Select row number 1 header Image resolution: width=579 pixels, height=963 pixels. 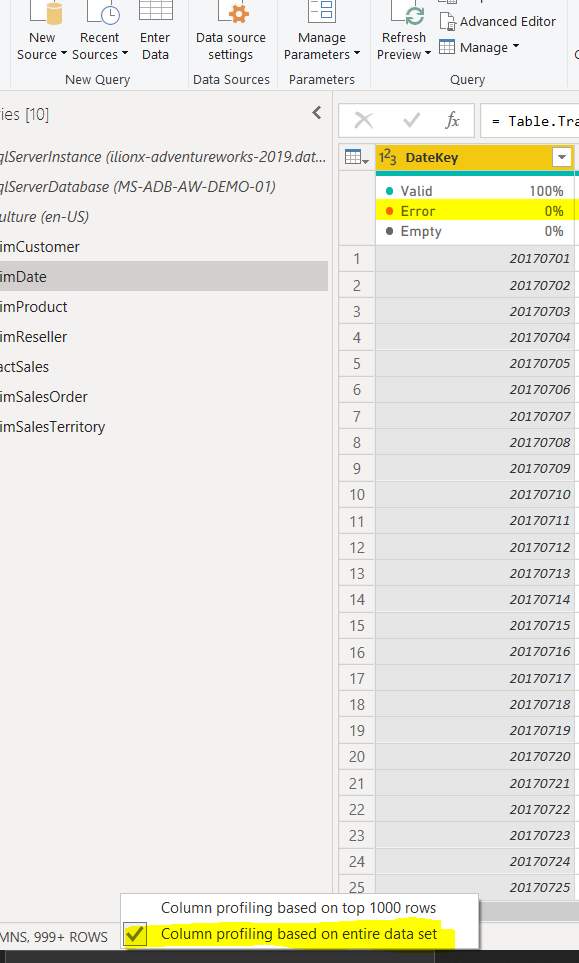coord(357,259)
